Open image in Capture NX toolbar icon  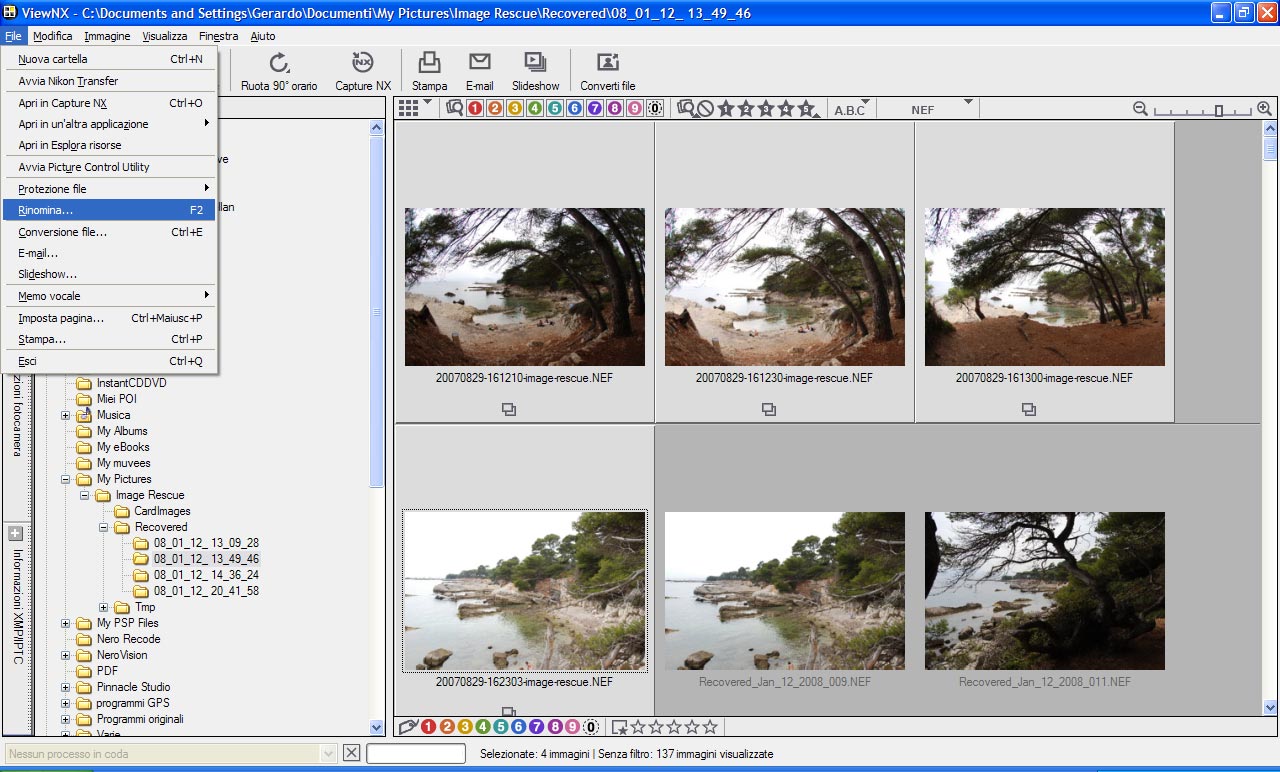pyautogui.click(x=362, y=63)
